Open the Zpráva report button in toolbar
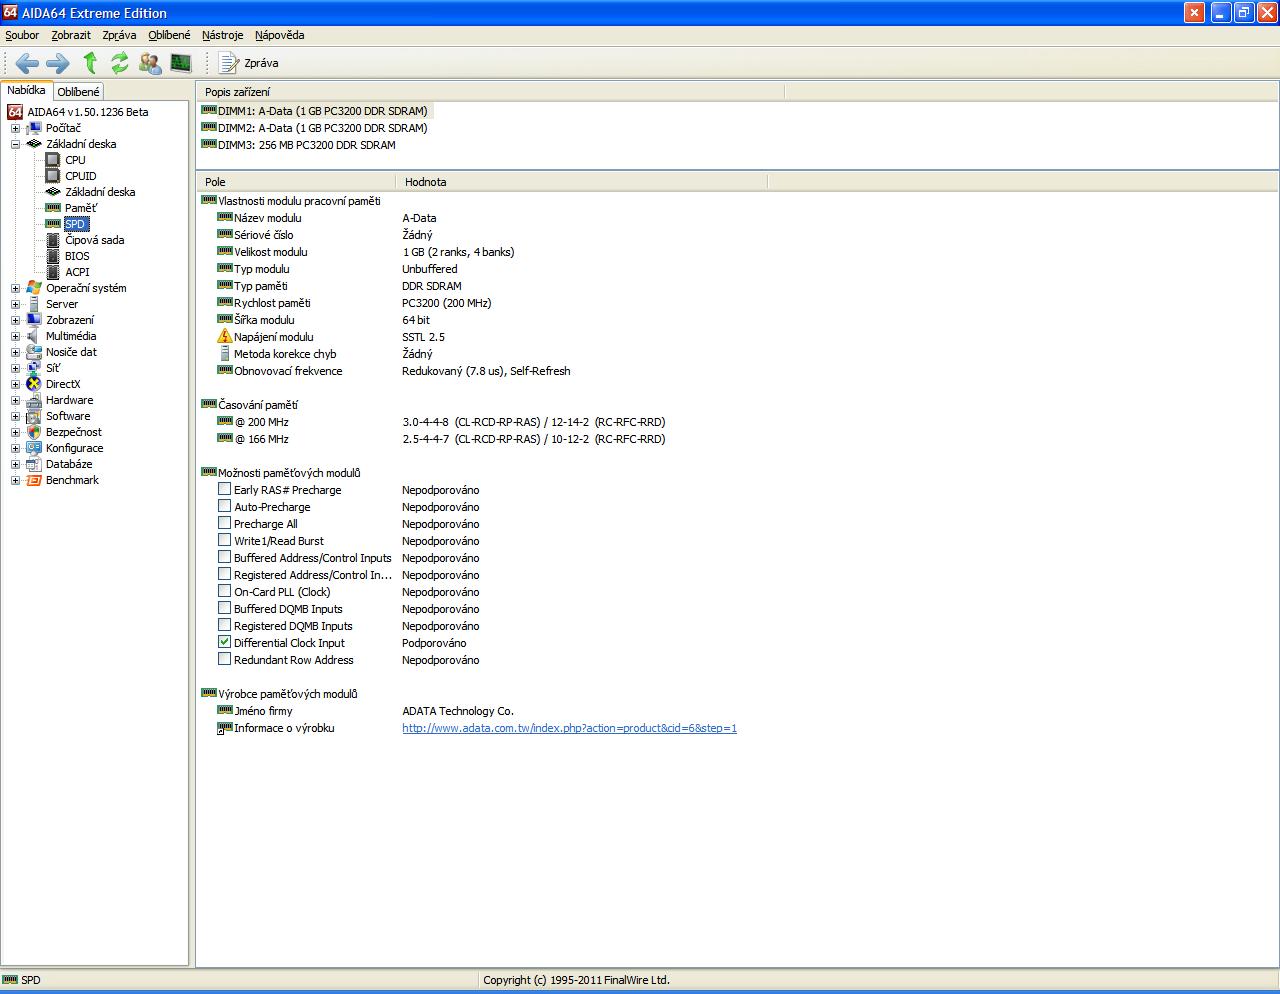The image size is (1280, 994). 249,63
